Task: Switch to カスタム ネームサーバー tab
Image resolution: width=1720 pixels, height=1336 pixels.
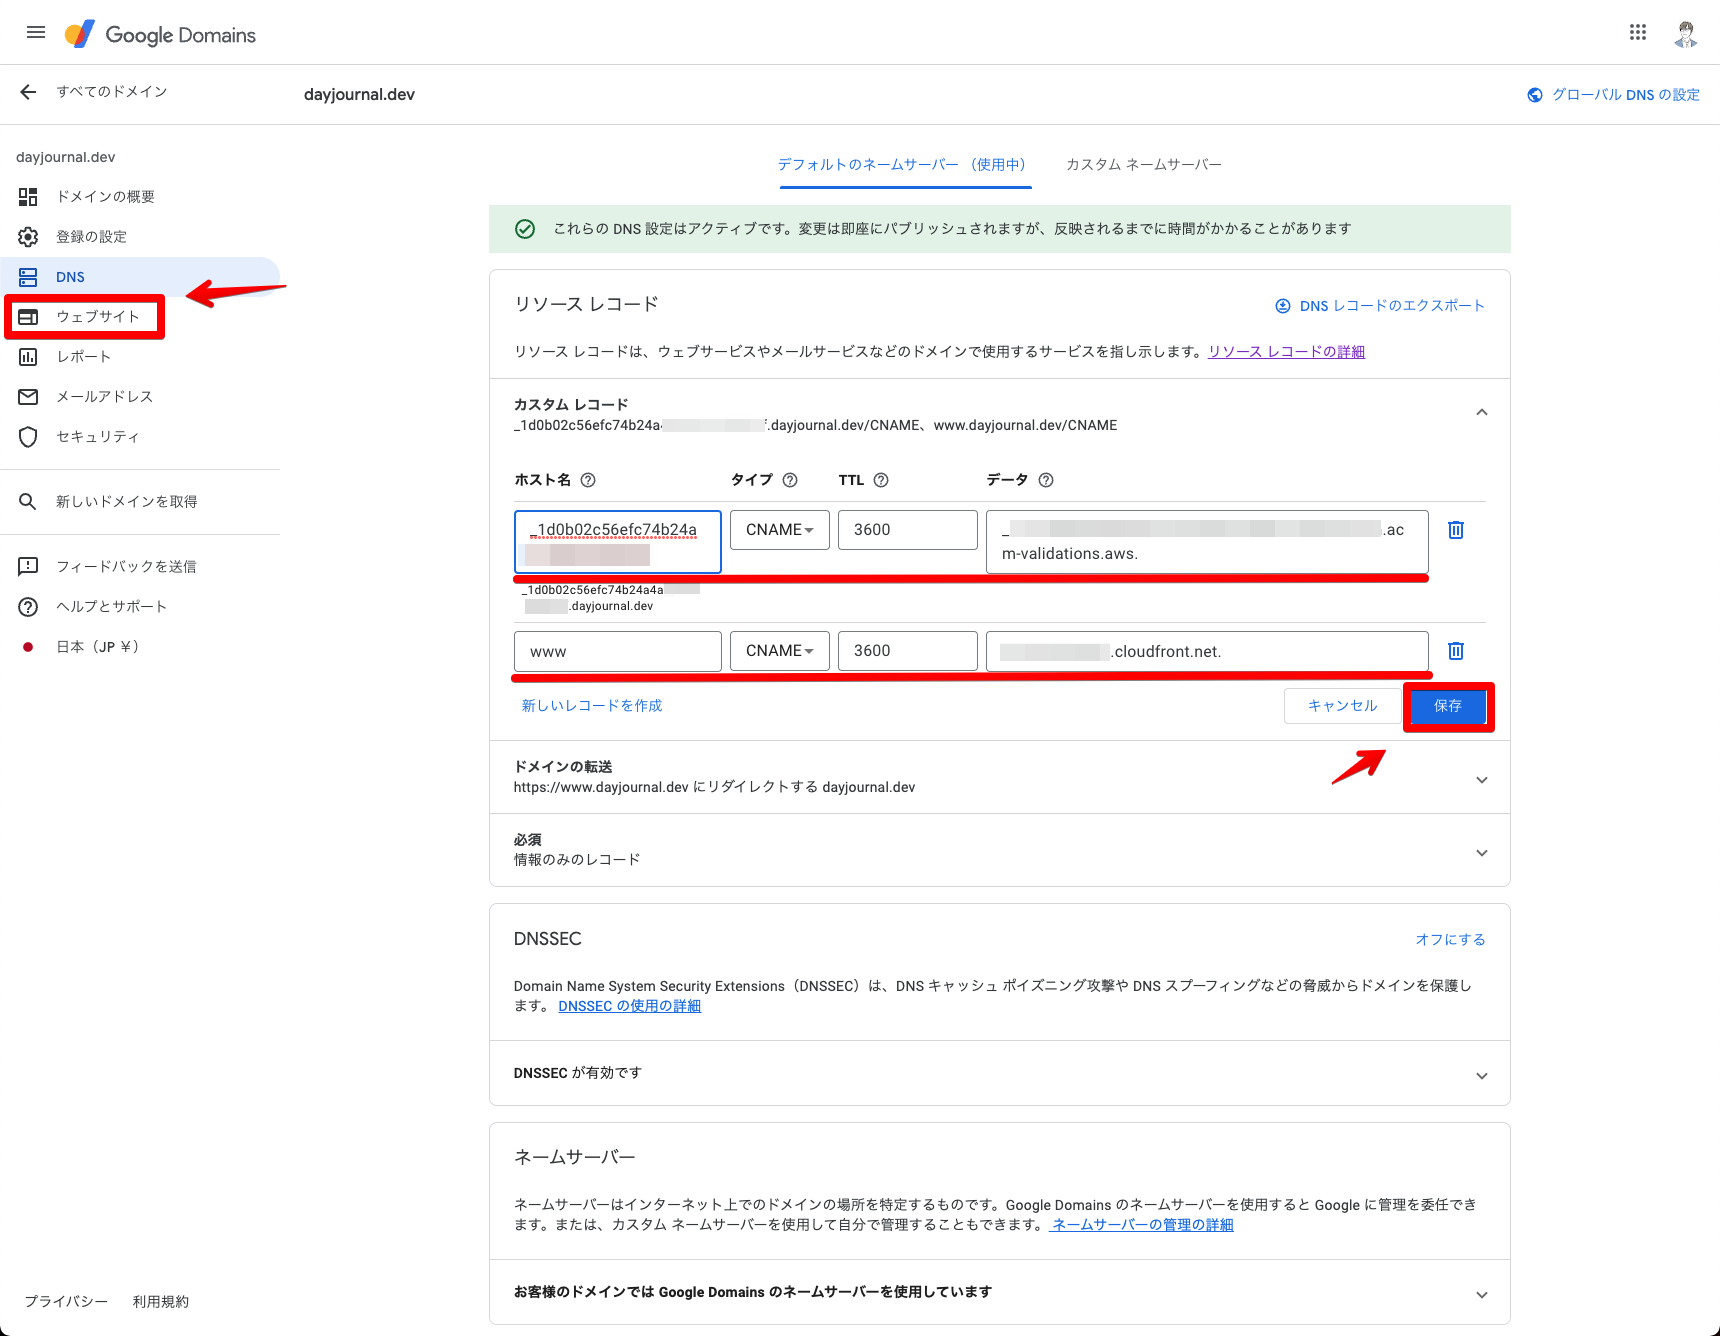Action: pyautogui.click(x=1144, y=165)
